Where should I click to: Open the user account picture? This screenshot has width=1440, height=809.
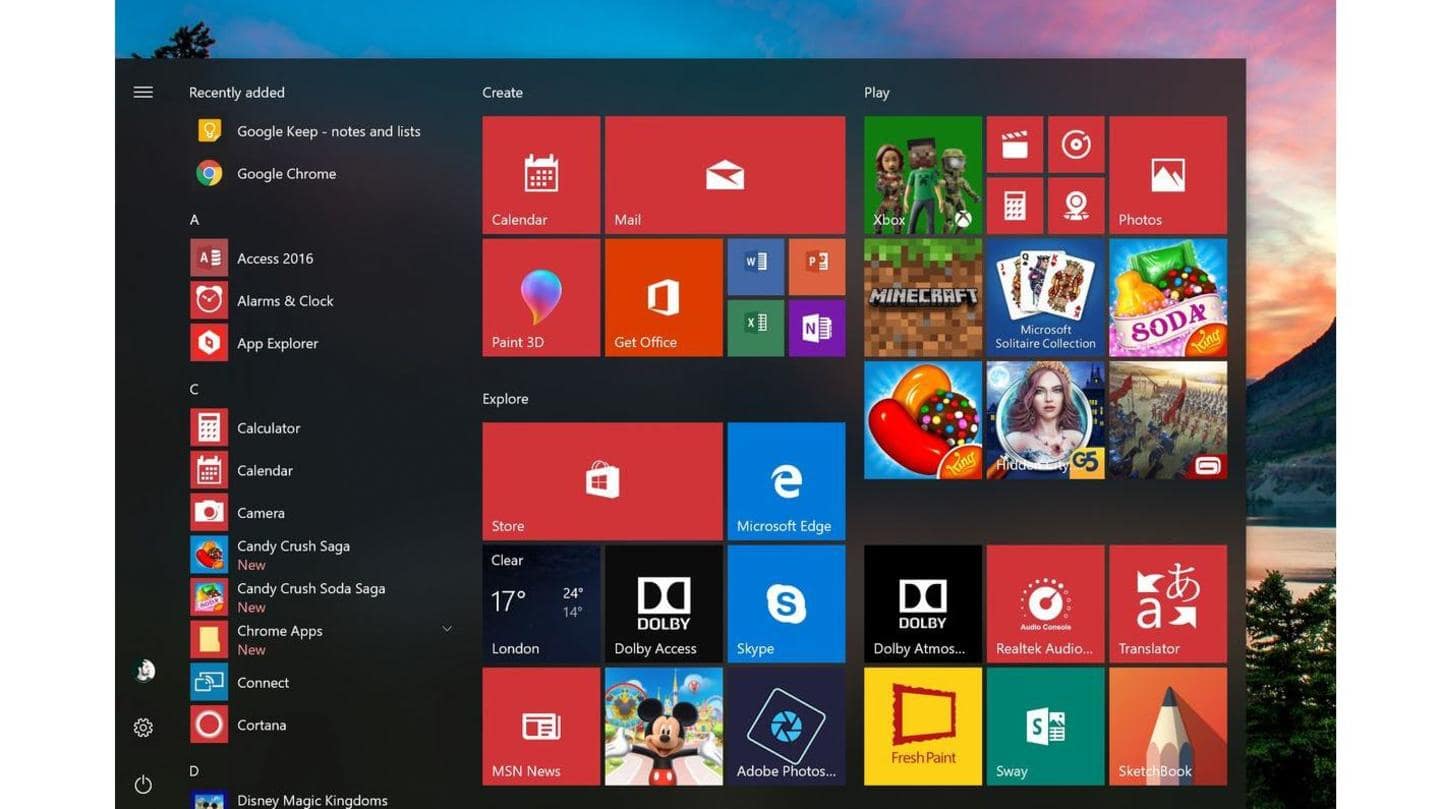coord(144,671)
